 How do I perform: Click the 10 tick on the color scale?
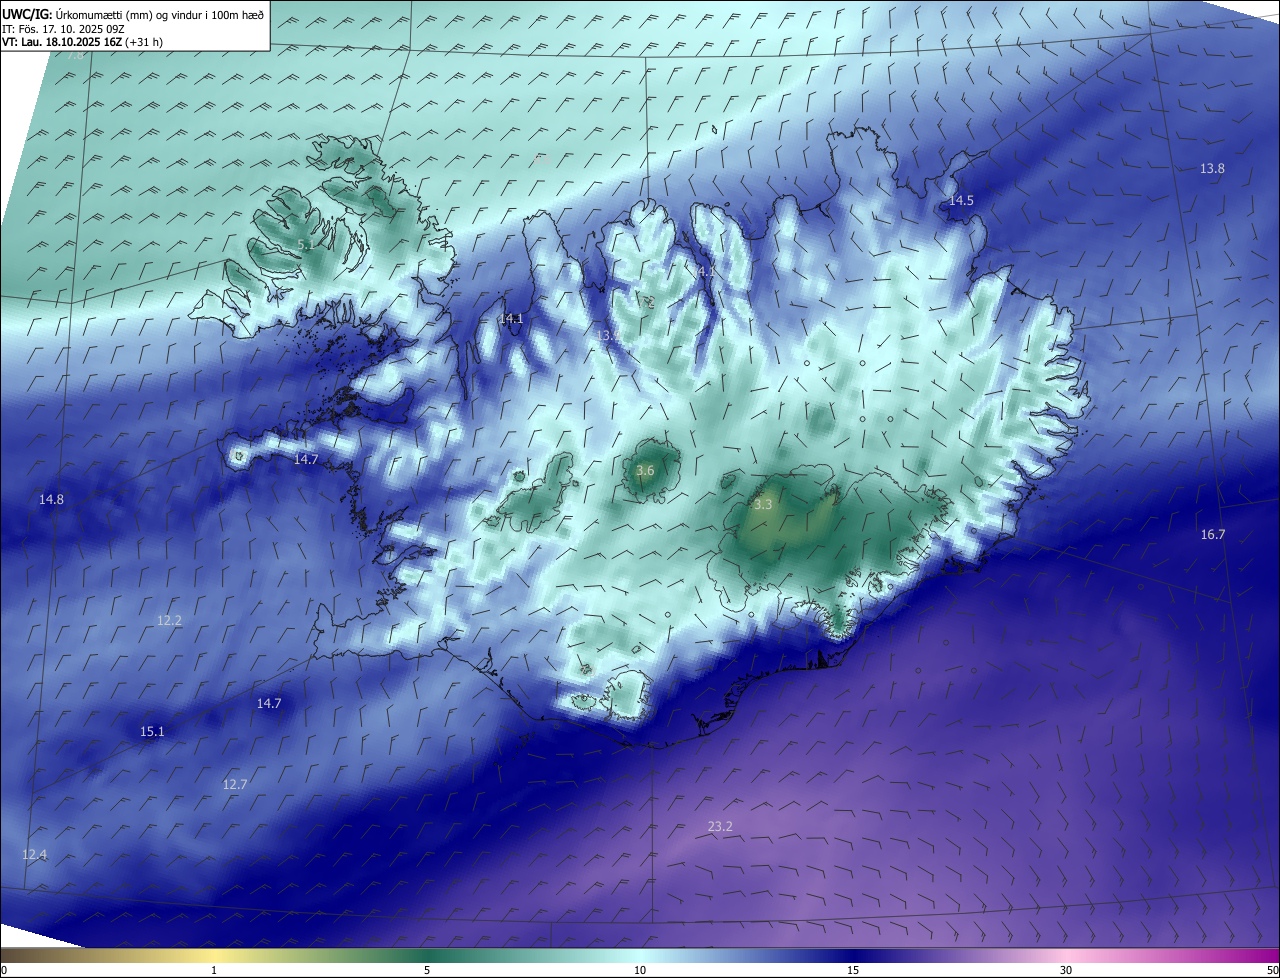[640, 970]
